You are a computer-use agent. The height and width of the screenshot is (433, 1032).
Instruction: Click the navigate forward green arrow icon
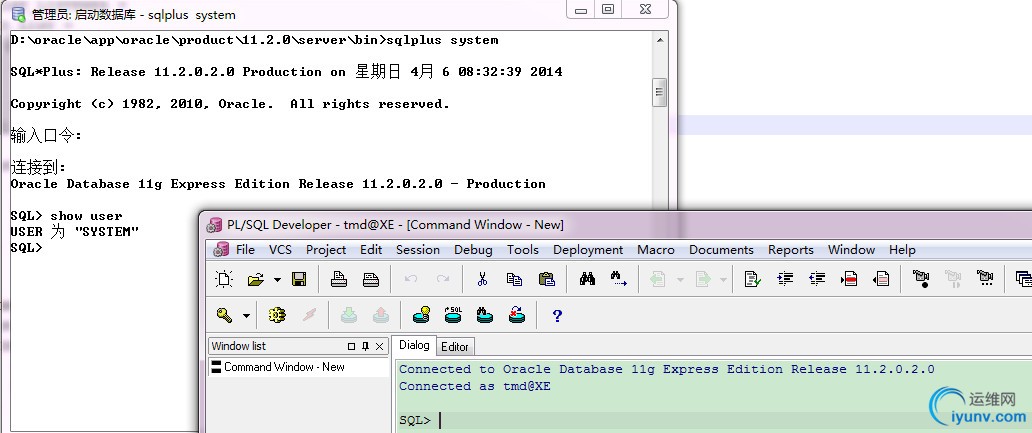tap(704, 279)
